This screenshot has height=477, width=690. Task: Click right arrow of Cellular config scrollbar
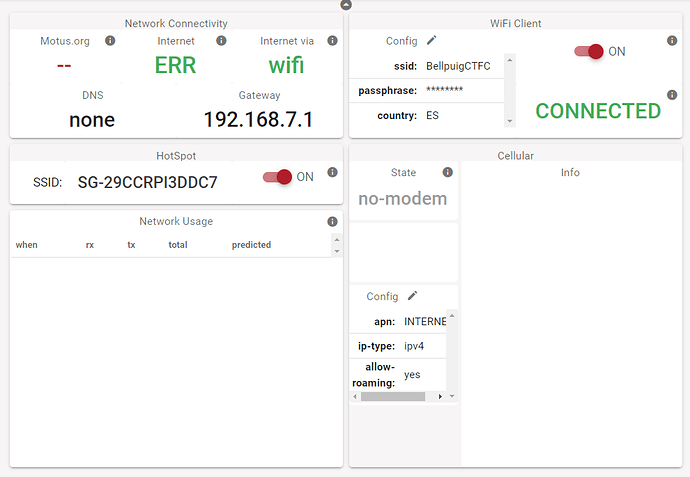point(440,397)
